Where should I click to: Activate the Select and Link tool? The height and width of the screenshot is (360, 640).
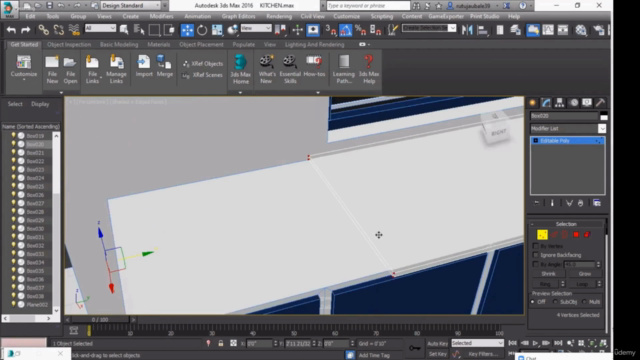click(x=43, y=30)
